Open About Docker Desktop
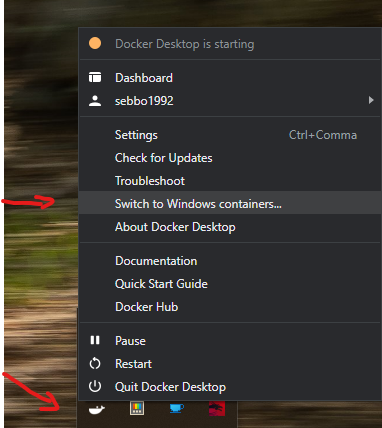 tap(230, 227)
